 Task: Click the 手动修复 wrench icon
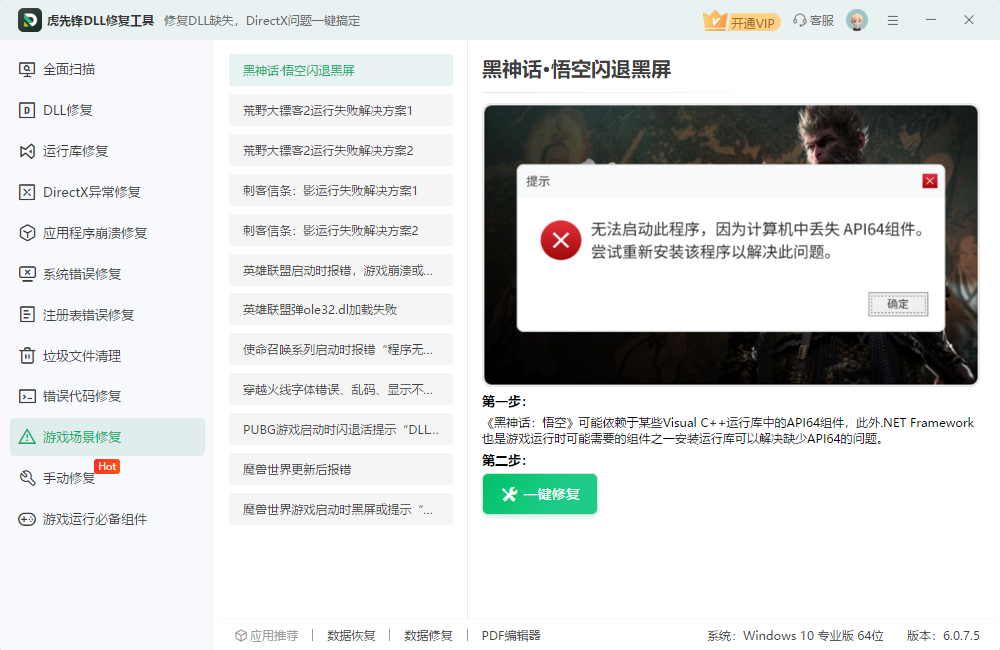coord(27,478)
